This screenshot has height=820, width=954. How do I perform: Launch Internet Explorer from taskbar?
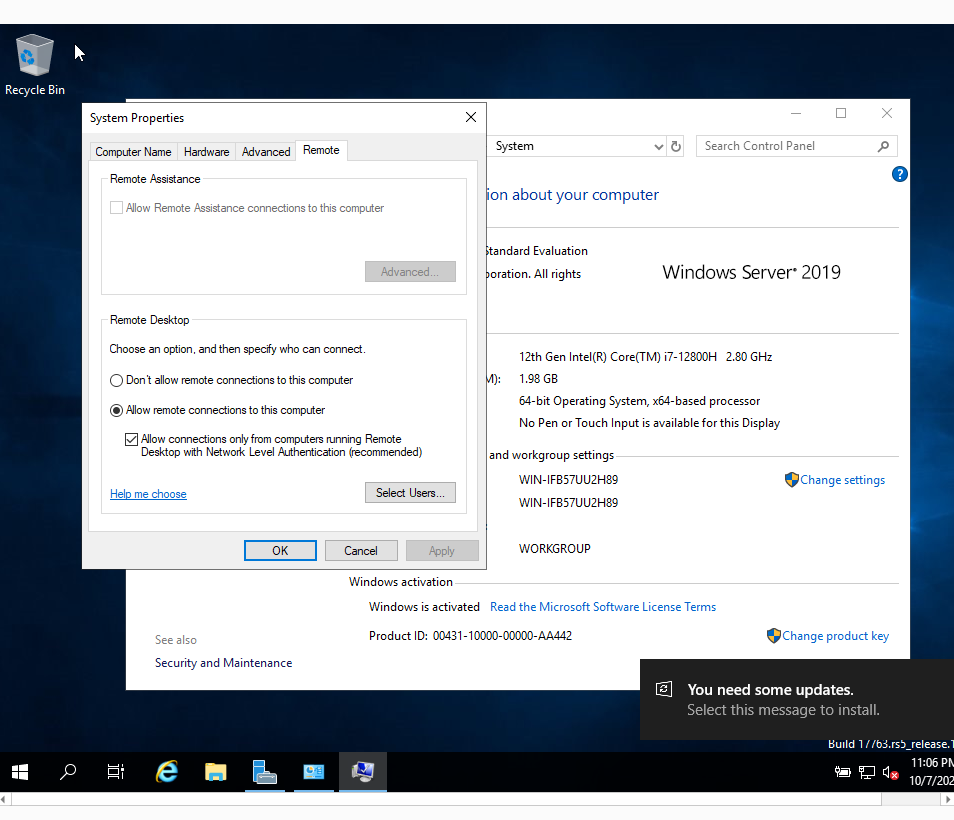pos(167,772)
